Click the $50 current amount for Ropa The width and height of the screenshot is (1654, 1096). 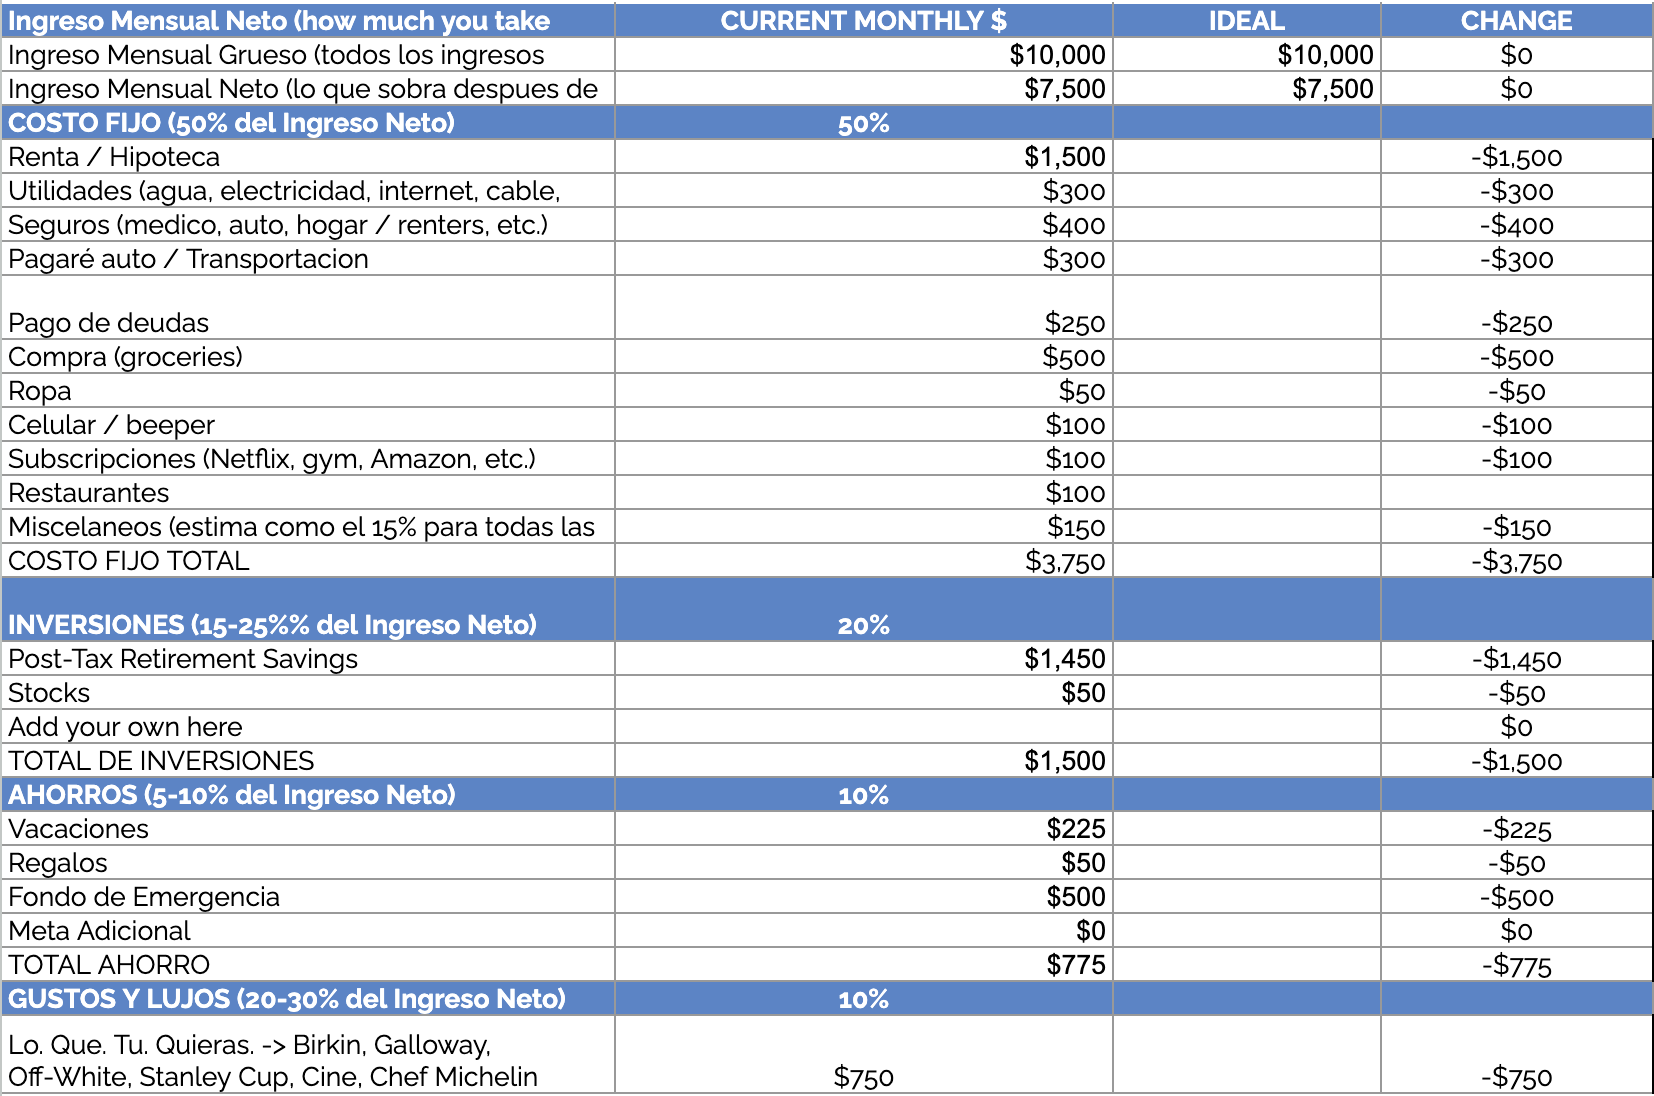click(x=1082, y=391)
